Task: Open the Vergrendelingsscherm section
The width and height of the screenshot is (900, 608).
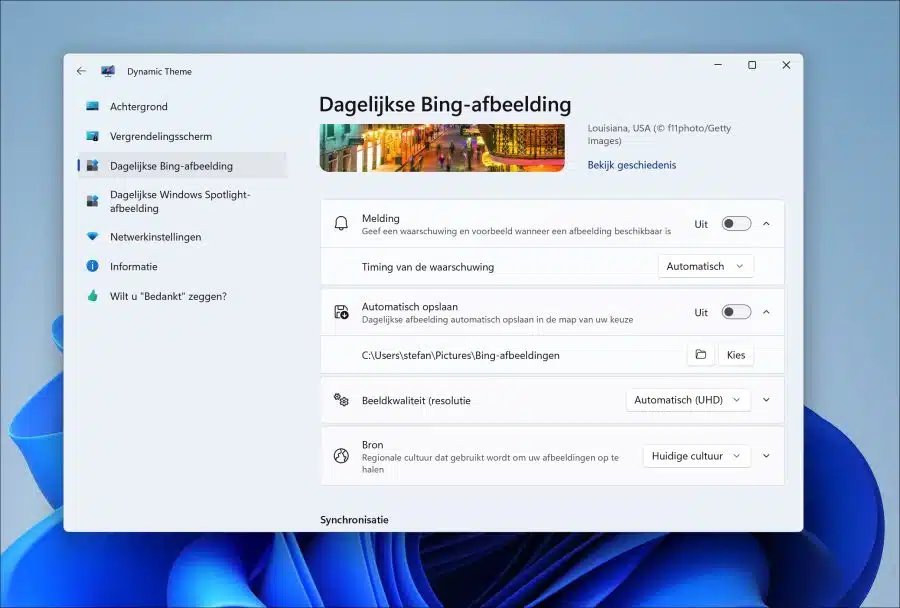Action: (183, 136)
